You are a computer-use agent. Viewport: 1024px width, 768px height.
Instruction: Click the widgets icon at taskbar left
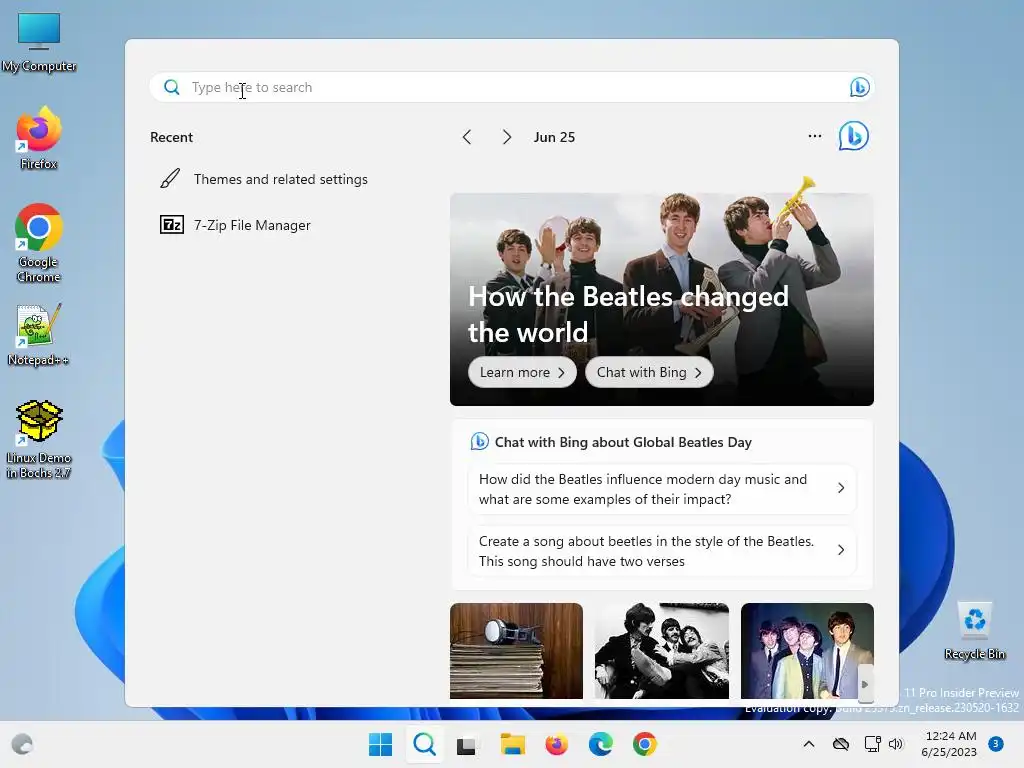click(22, 744)
